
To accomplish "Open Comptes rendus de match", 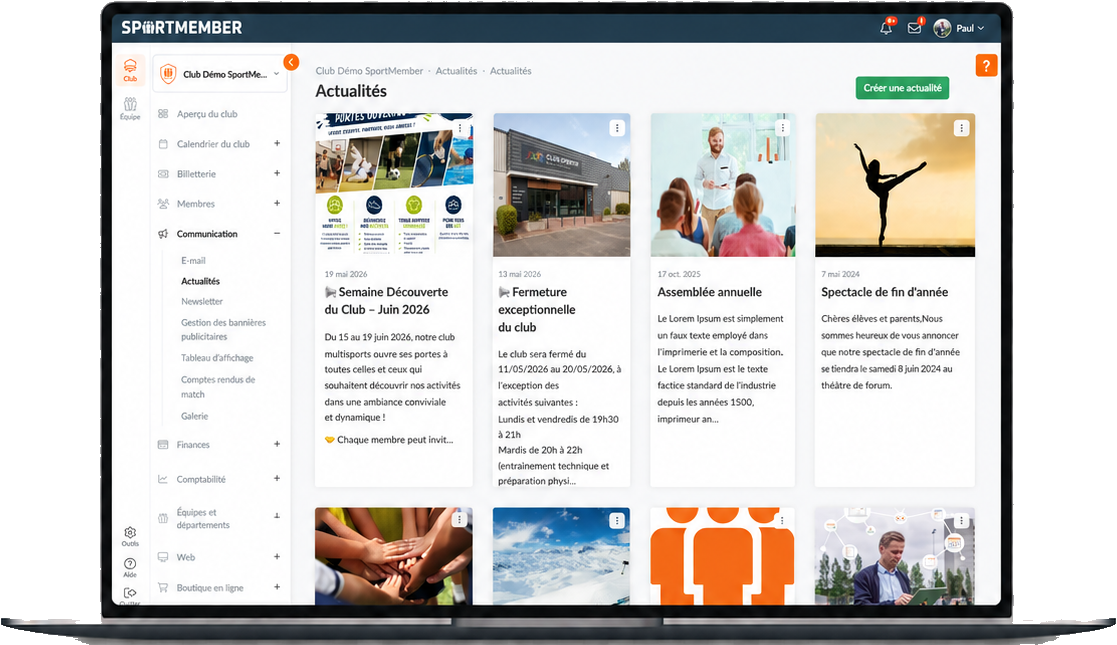I will point(218,387).
